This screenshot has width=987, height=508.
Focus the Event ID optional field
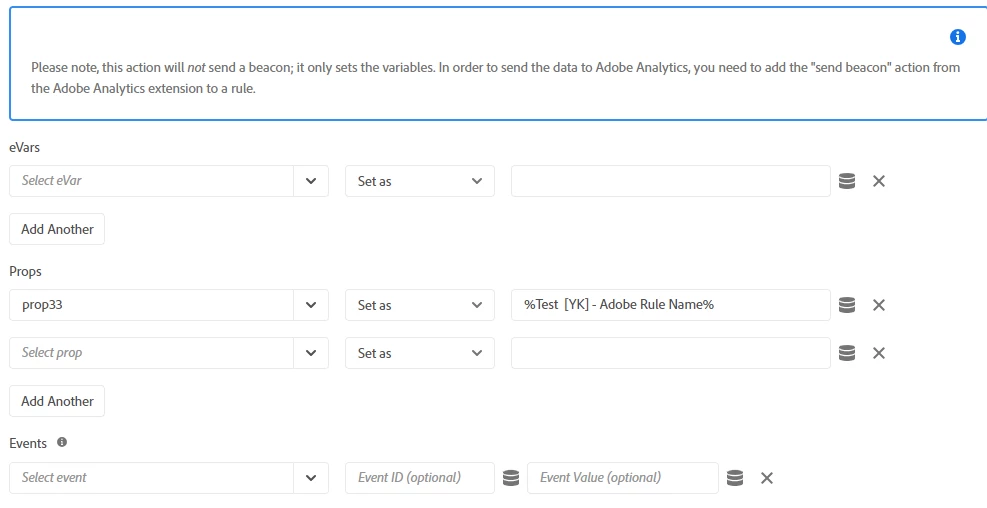click(x=420, y=478)
